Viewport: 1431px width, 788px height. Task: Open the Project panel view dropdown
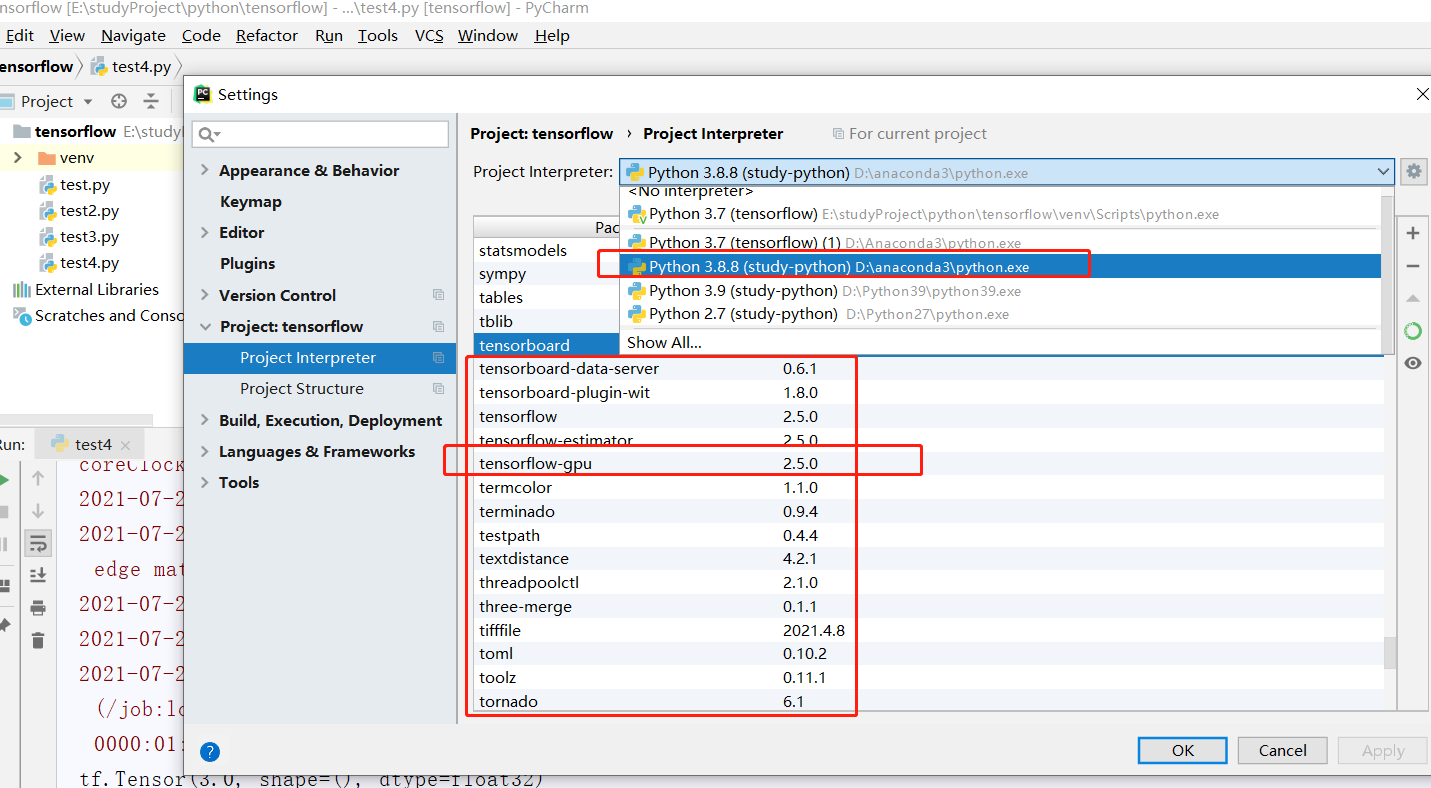(x=88, y=101)
